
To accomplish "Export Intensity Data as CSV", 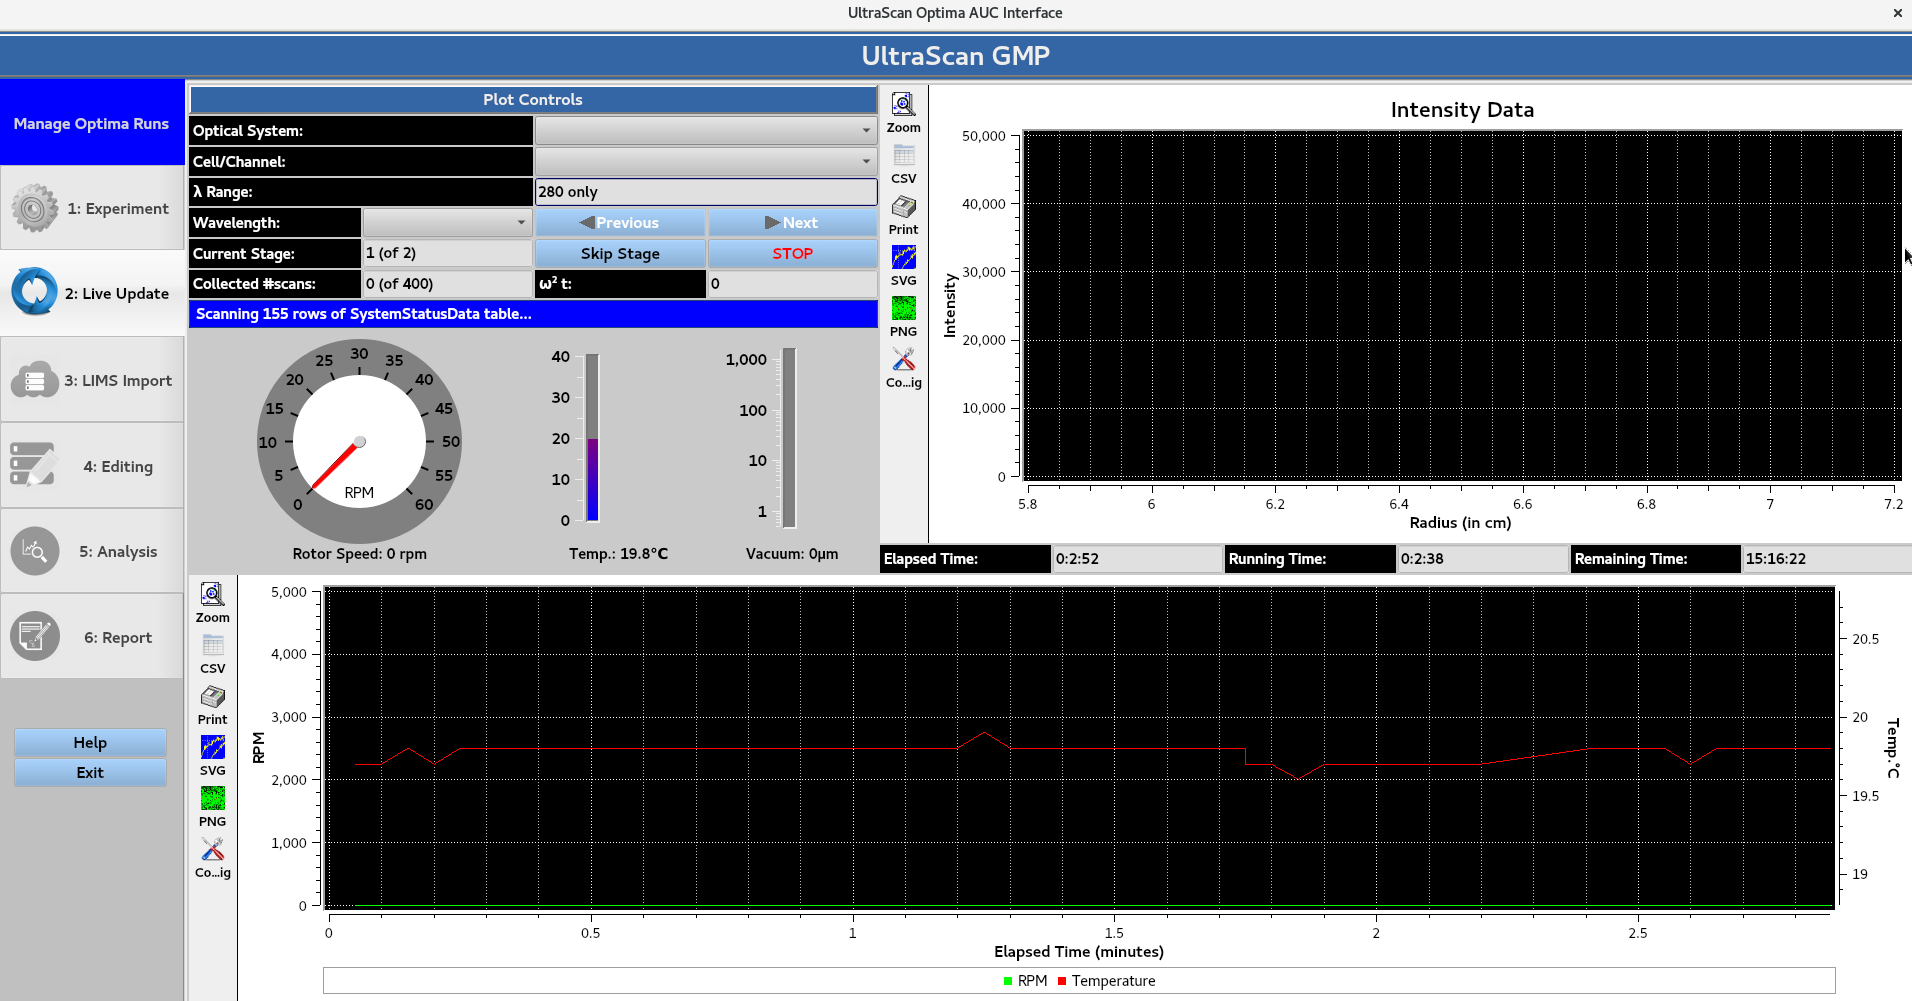I will point(903,160).
